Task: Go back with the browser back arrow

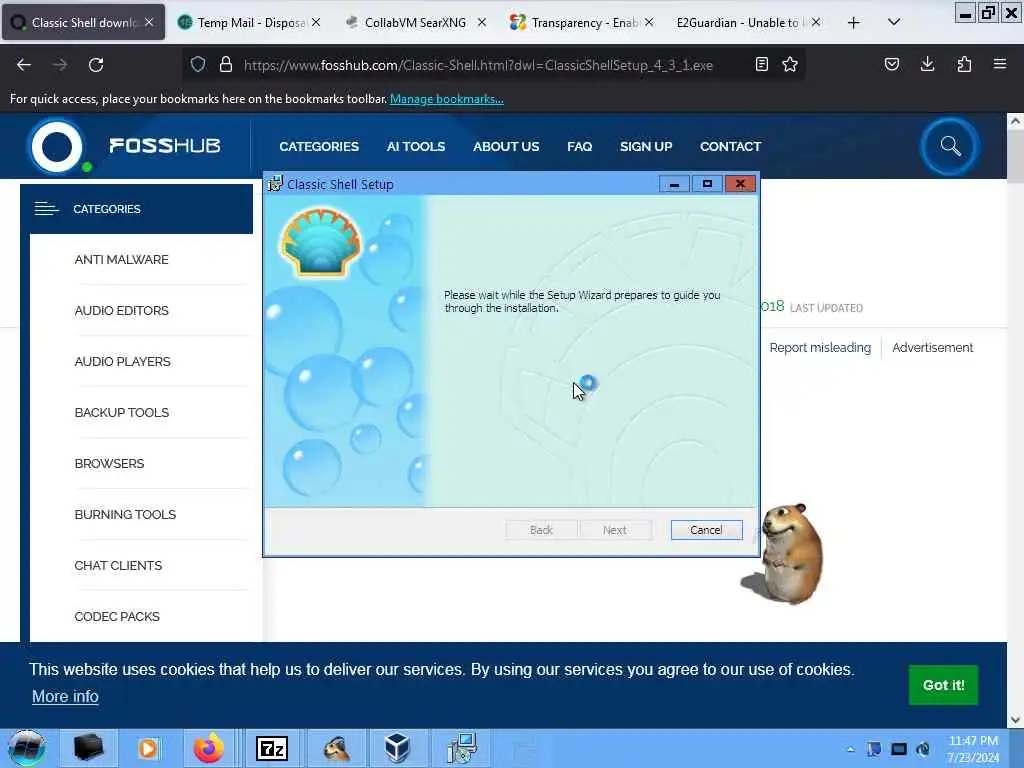Action: tap(24, 65)
